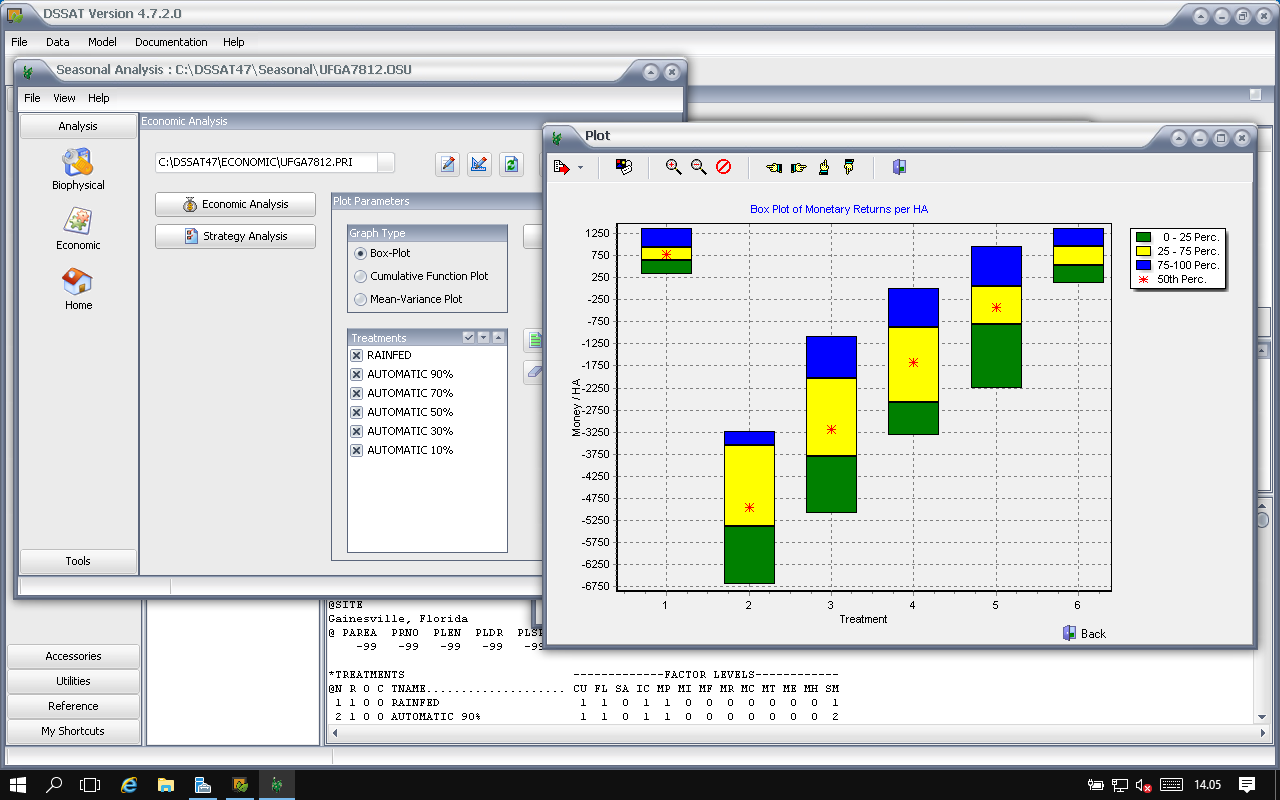Click the red prohibition circle icon
1280x800 pixels.
(724, 167)
